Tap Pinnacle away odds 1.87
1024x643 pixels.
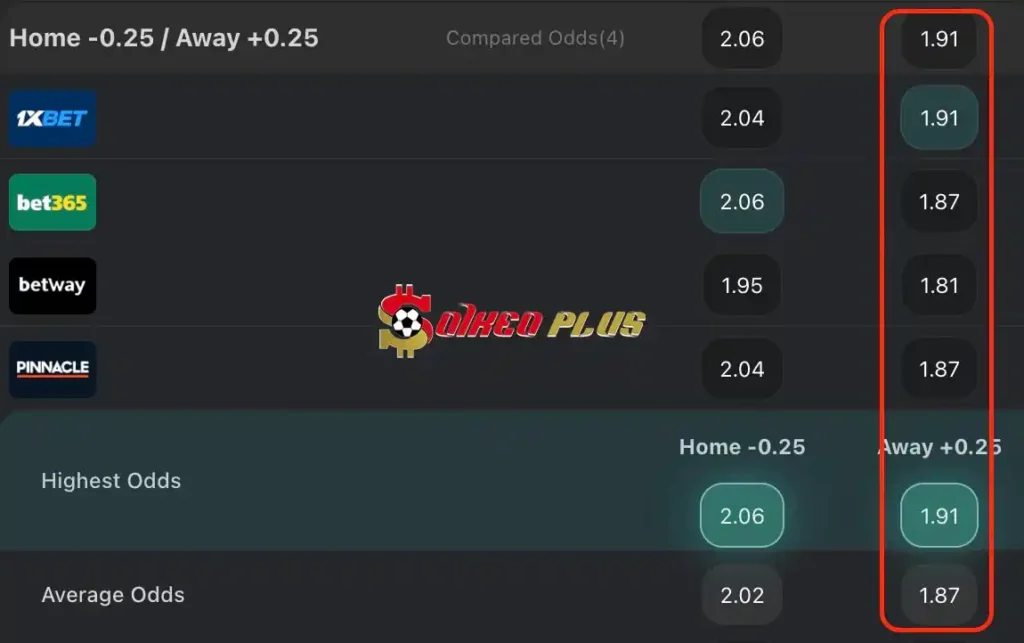coord(939,369)
